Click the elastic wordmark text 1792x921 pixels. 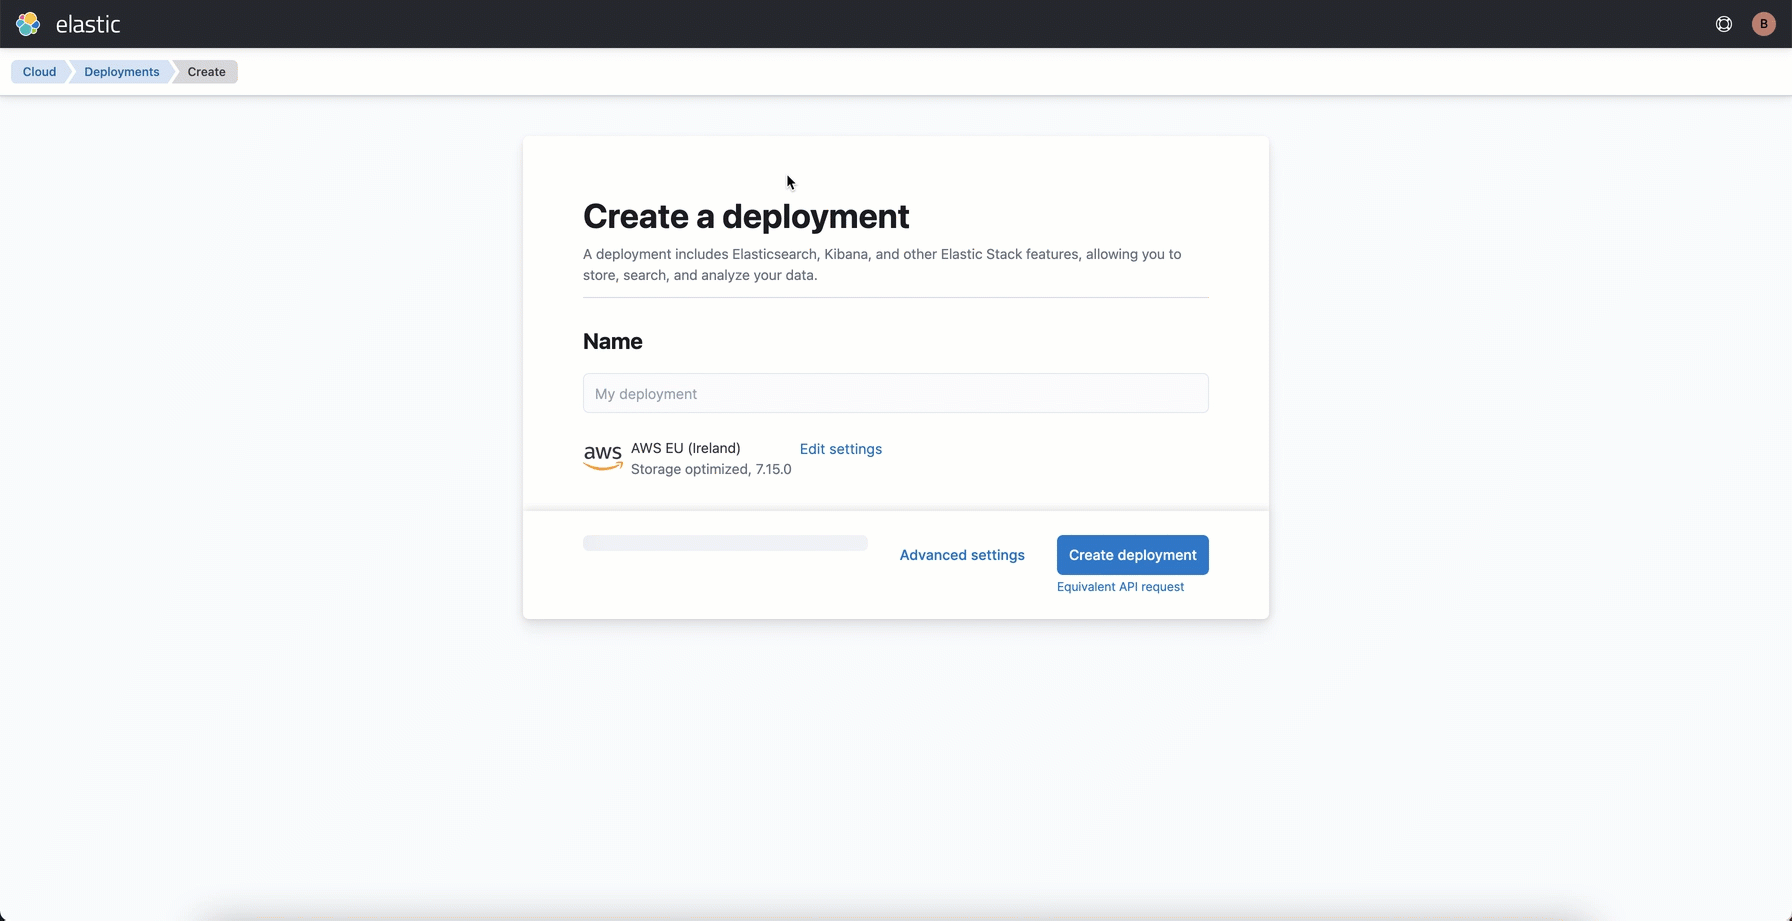click(88, 24)
